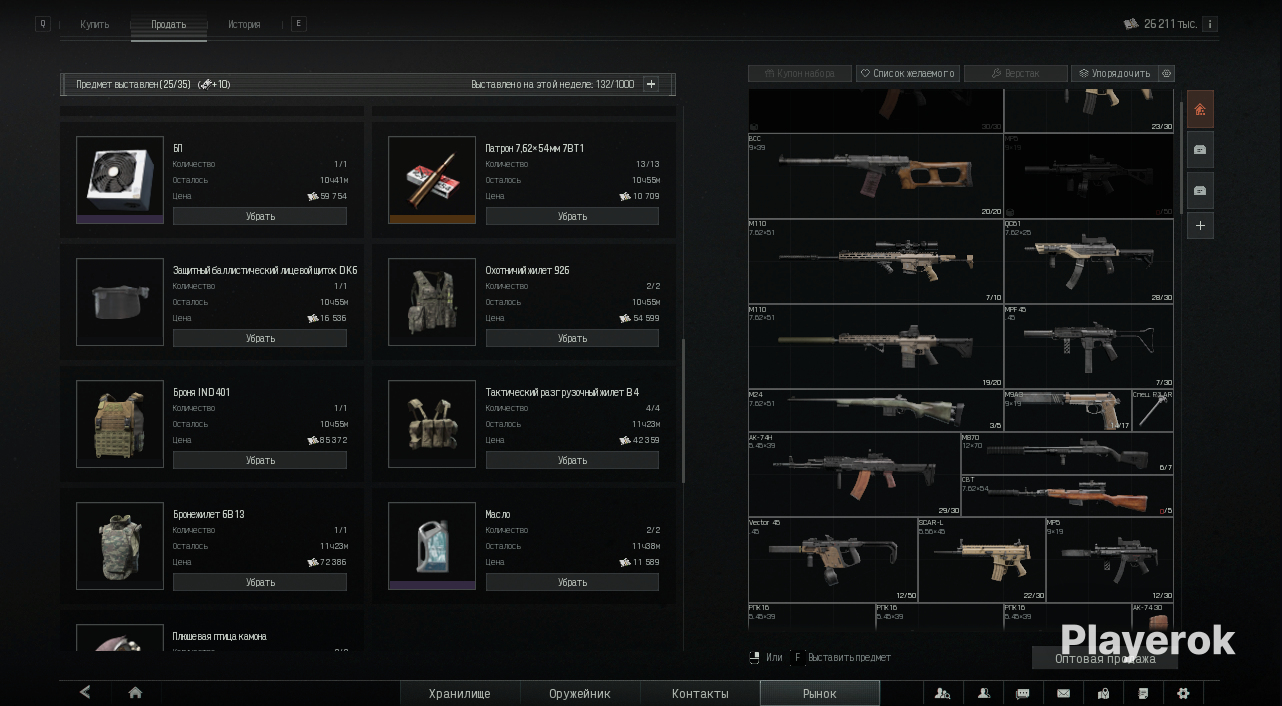Open the Оружейник tab

coord(580,693)
